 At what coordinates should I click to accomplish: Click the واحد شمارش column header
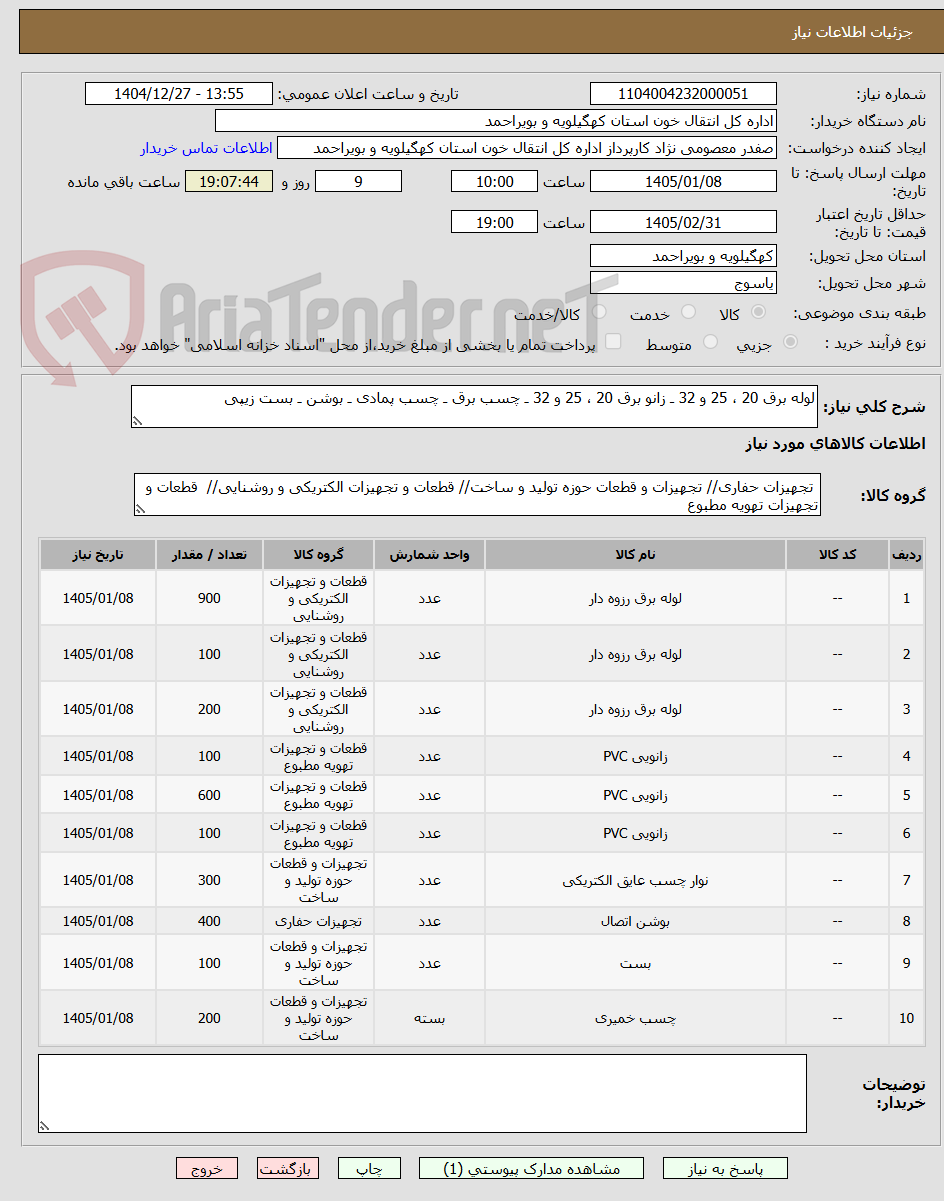429,554
